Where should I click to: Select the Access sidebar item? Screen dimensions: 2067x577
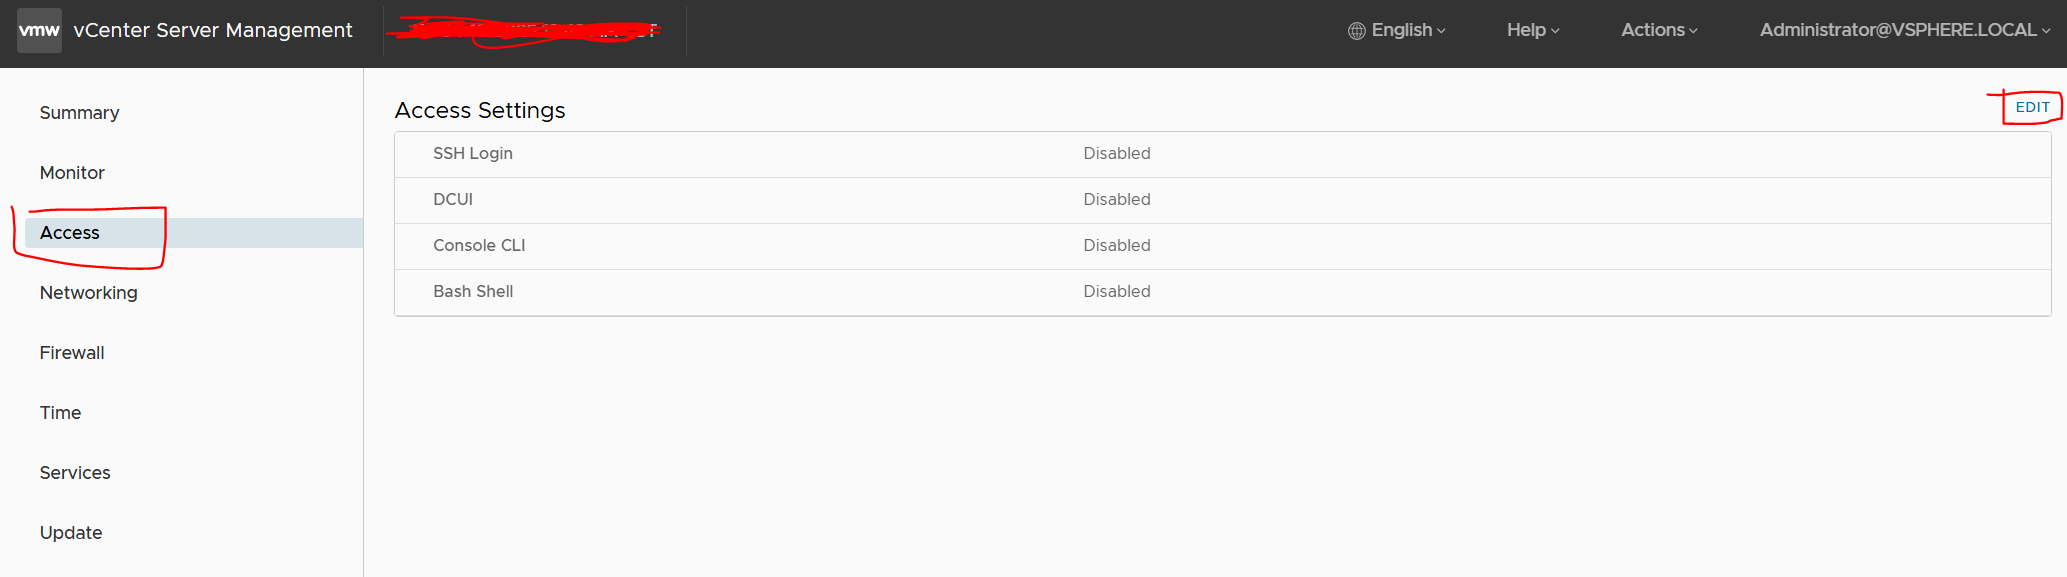70,233
